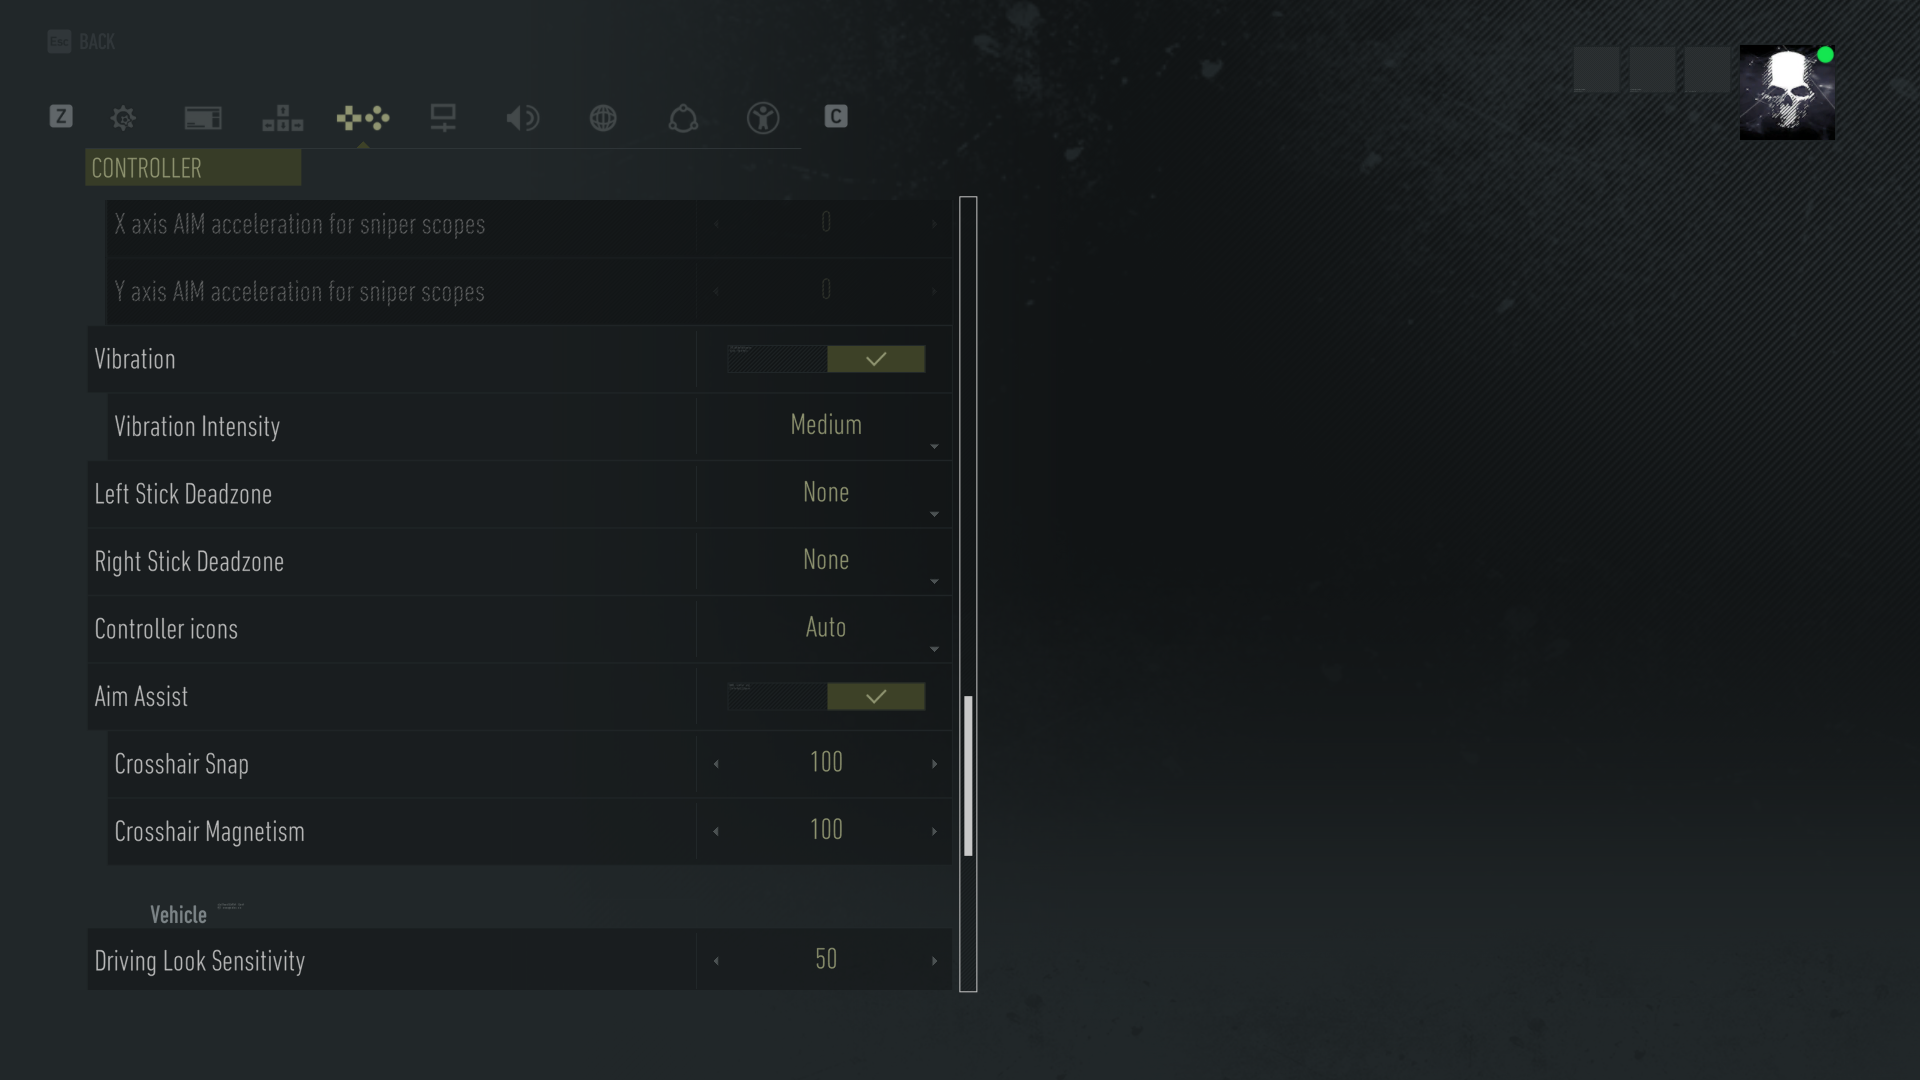Click the Audio settings icon
This screenshot has width=1920, height=1080.
click(522, 117)
